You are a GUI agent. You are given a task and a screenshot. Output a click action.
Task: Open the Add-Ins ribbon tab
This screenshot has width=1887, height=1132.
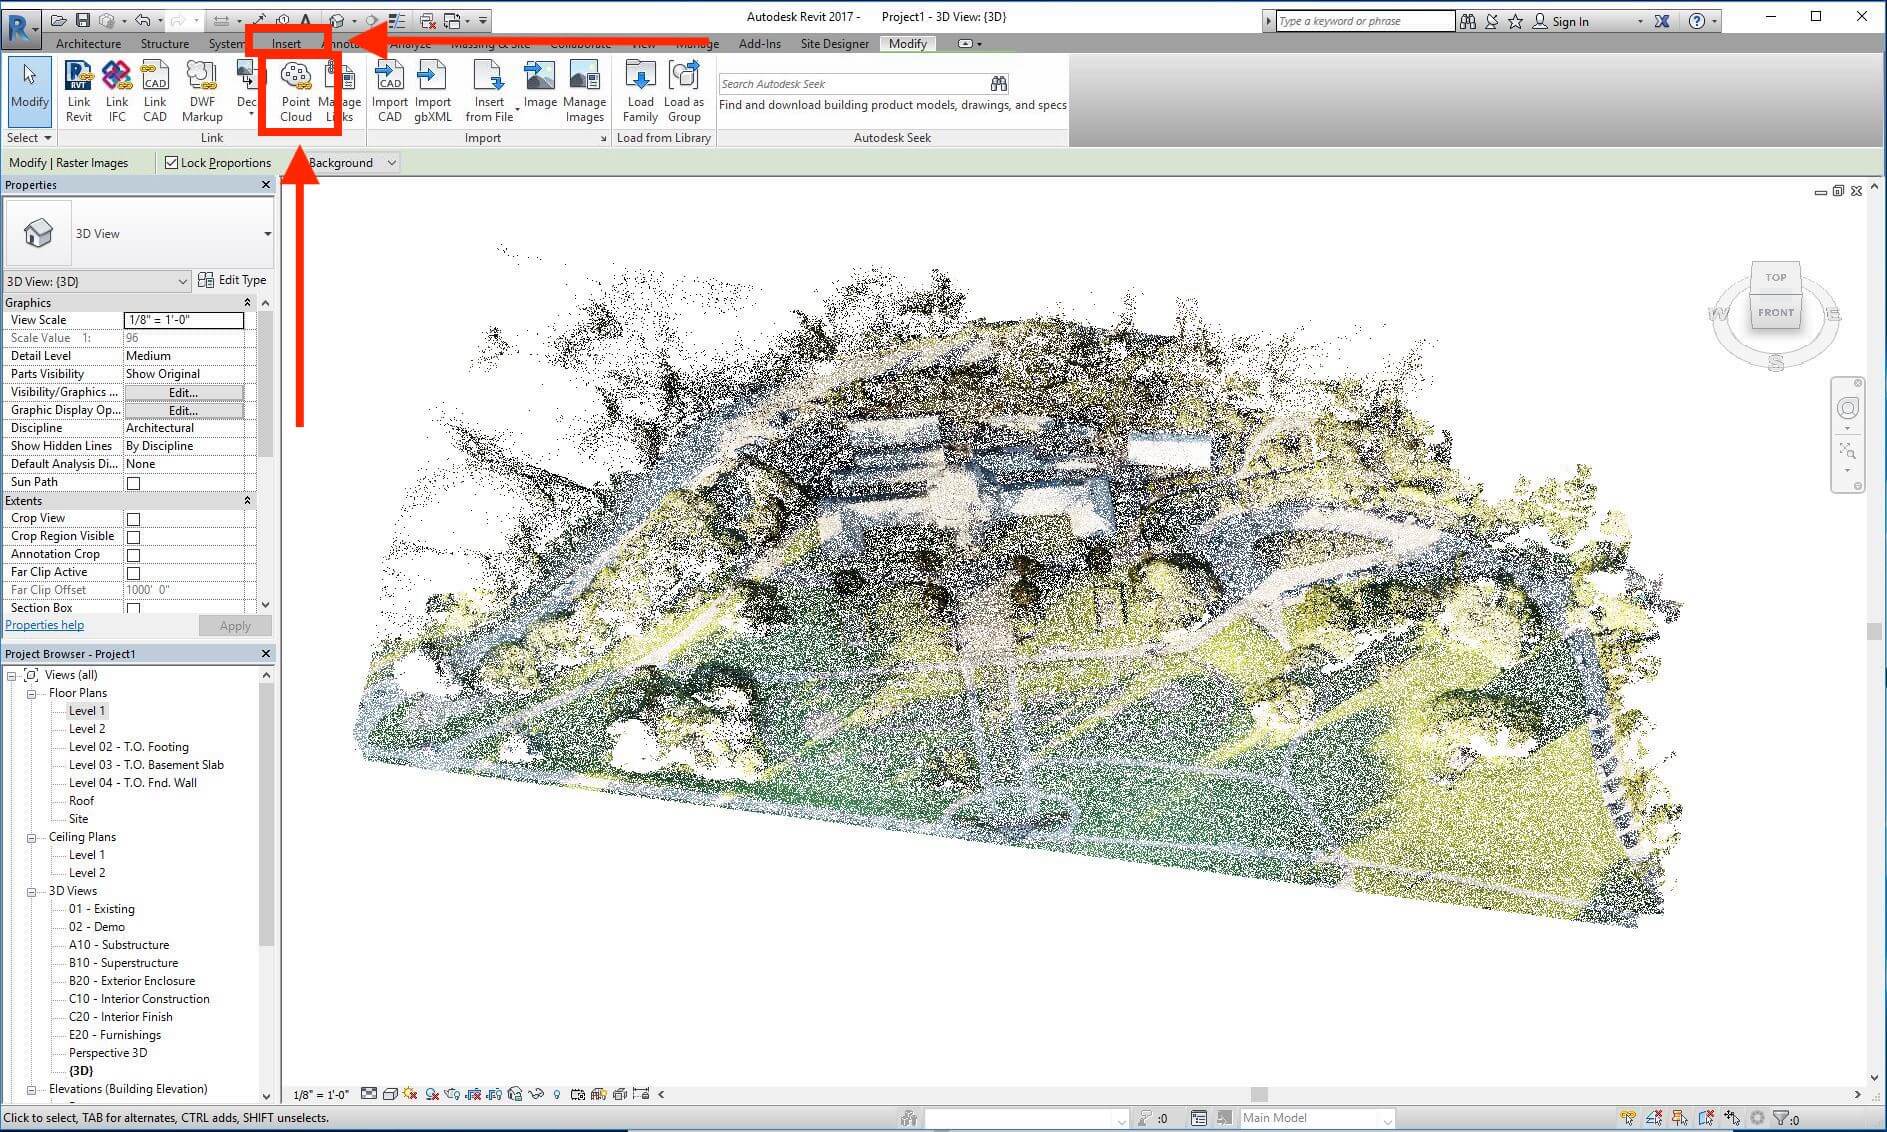coord(759,44)
